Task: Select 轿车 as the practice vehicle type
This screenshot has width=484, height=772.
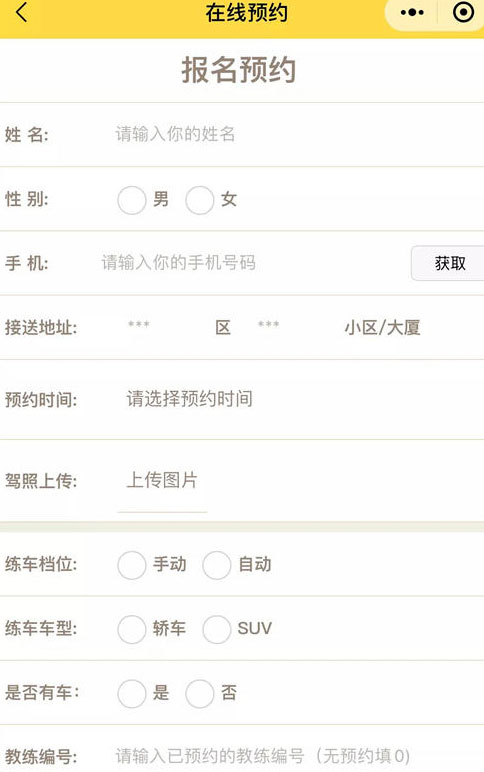Action: [x=131, y=629]
